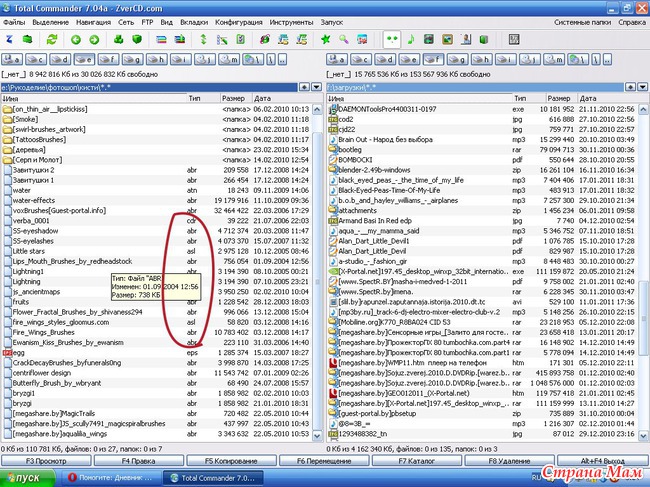Switch right panel to drive e

409,60
